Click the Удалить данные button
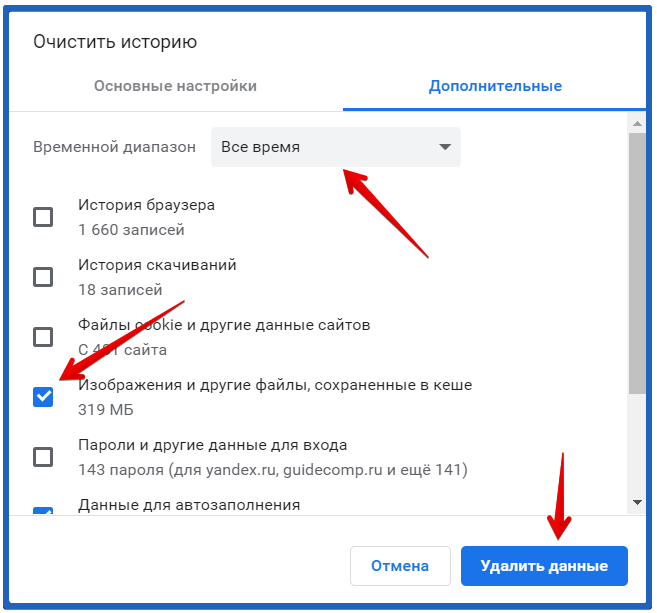 point(544,566)
